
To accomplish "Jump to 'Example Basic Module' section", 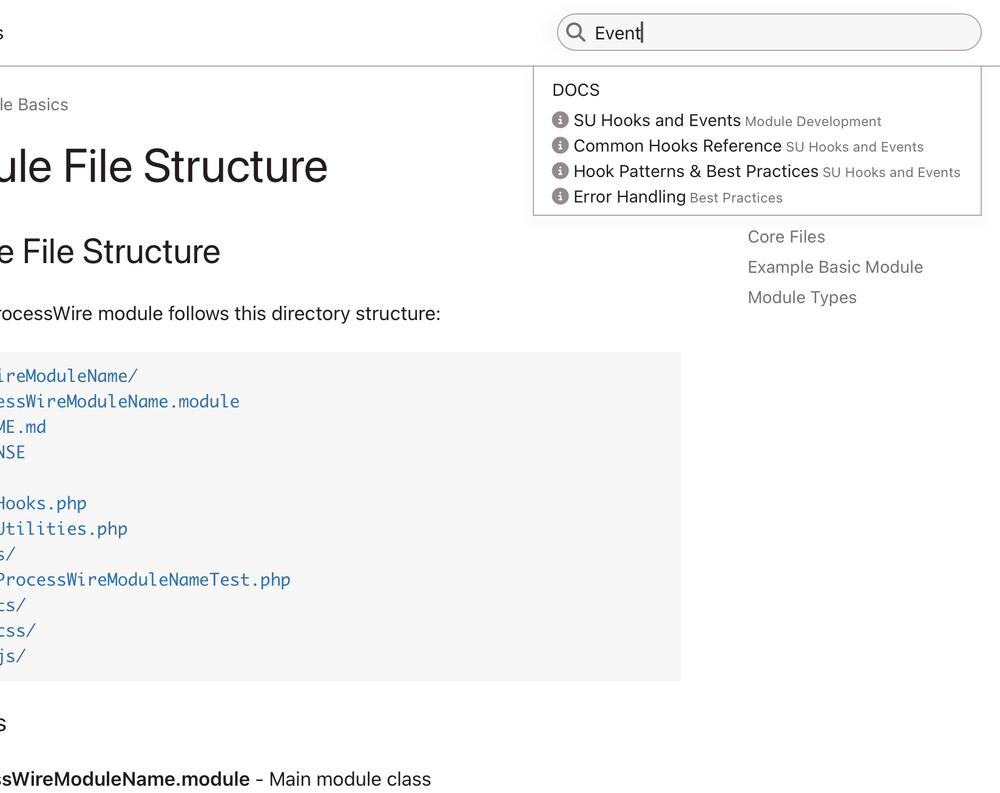I will click(x=835, y=267).
